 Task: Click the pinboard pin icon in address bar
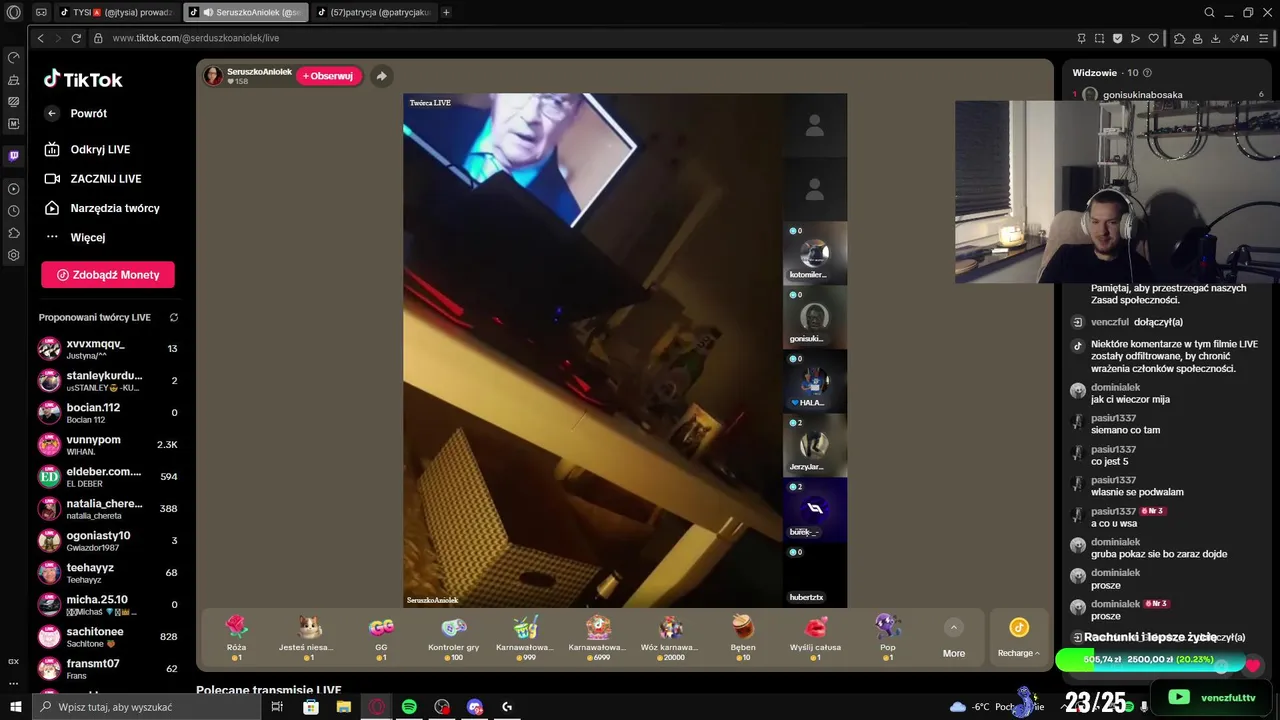click(x=1081, y=38)
